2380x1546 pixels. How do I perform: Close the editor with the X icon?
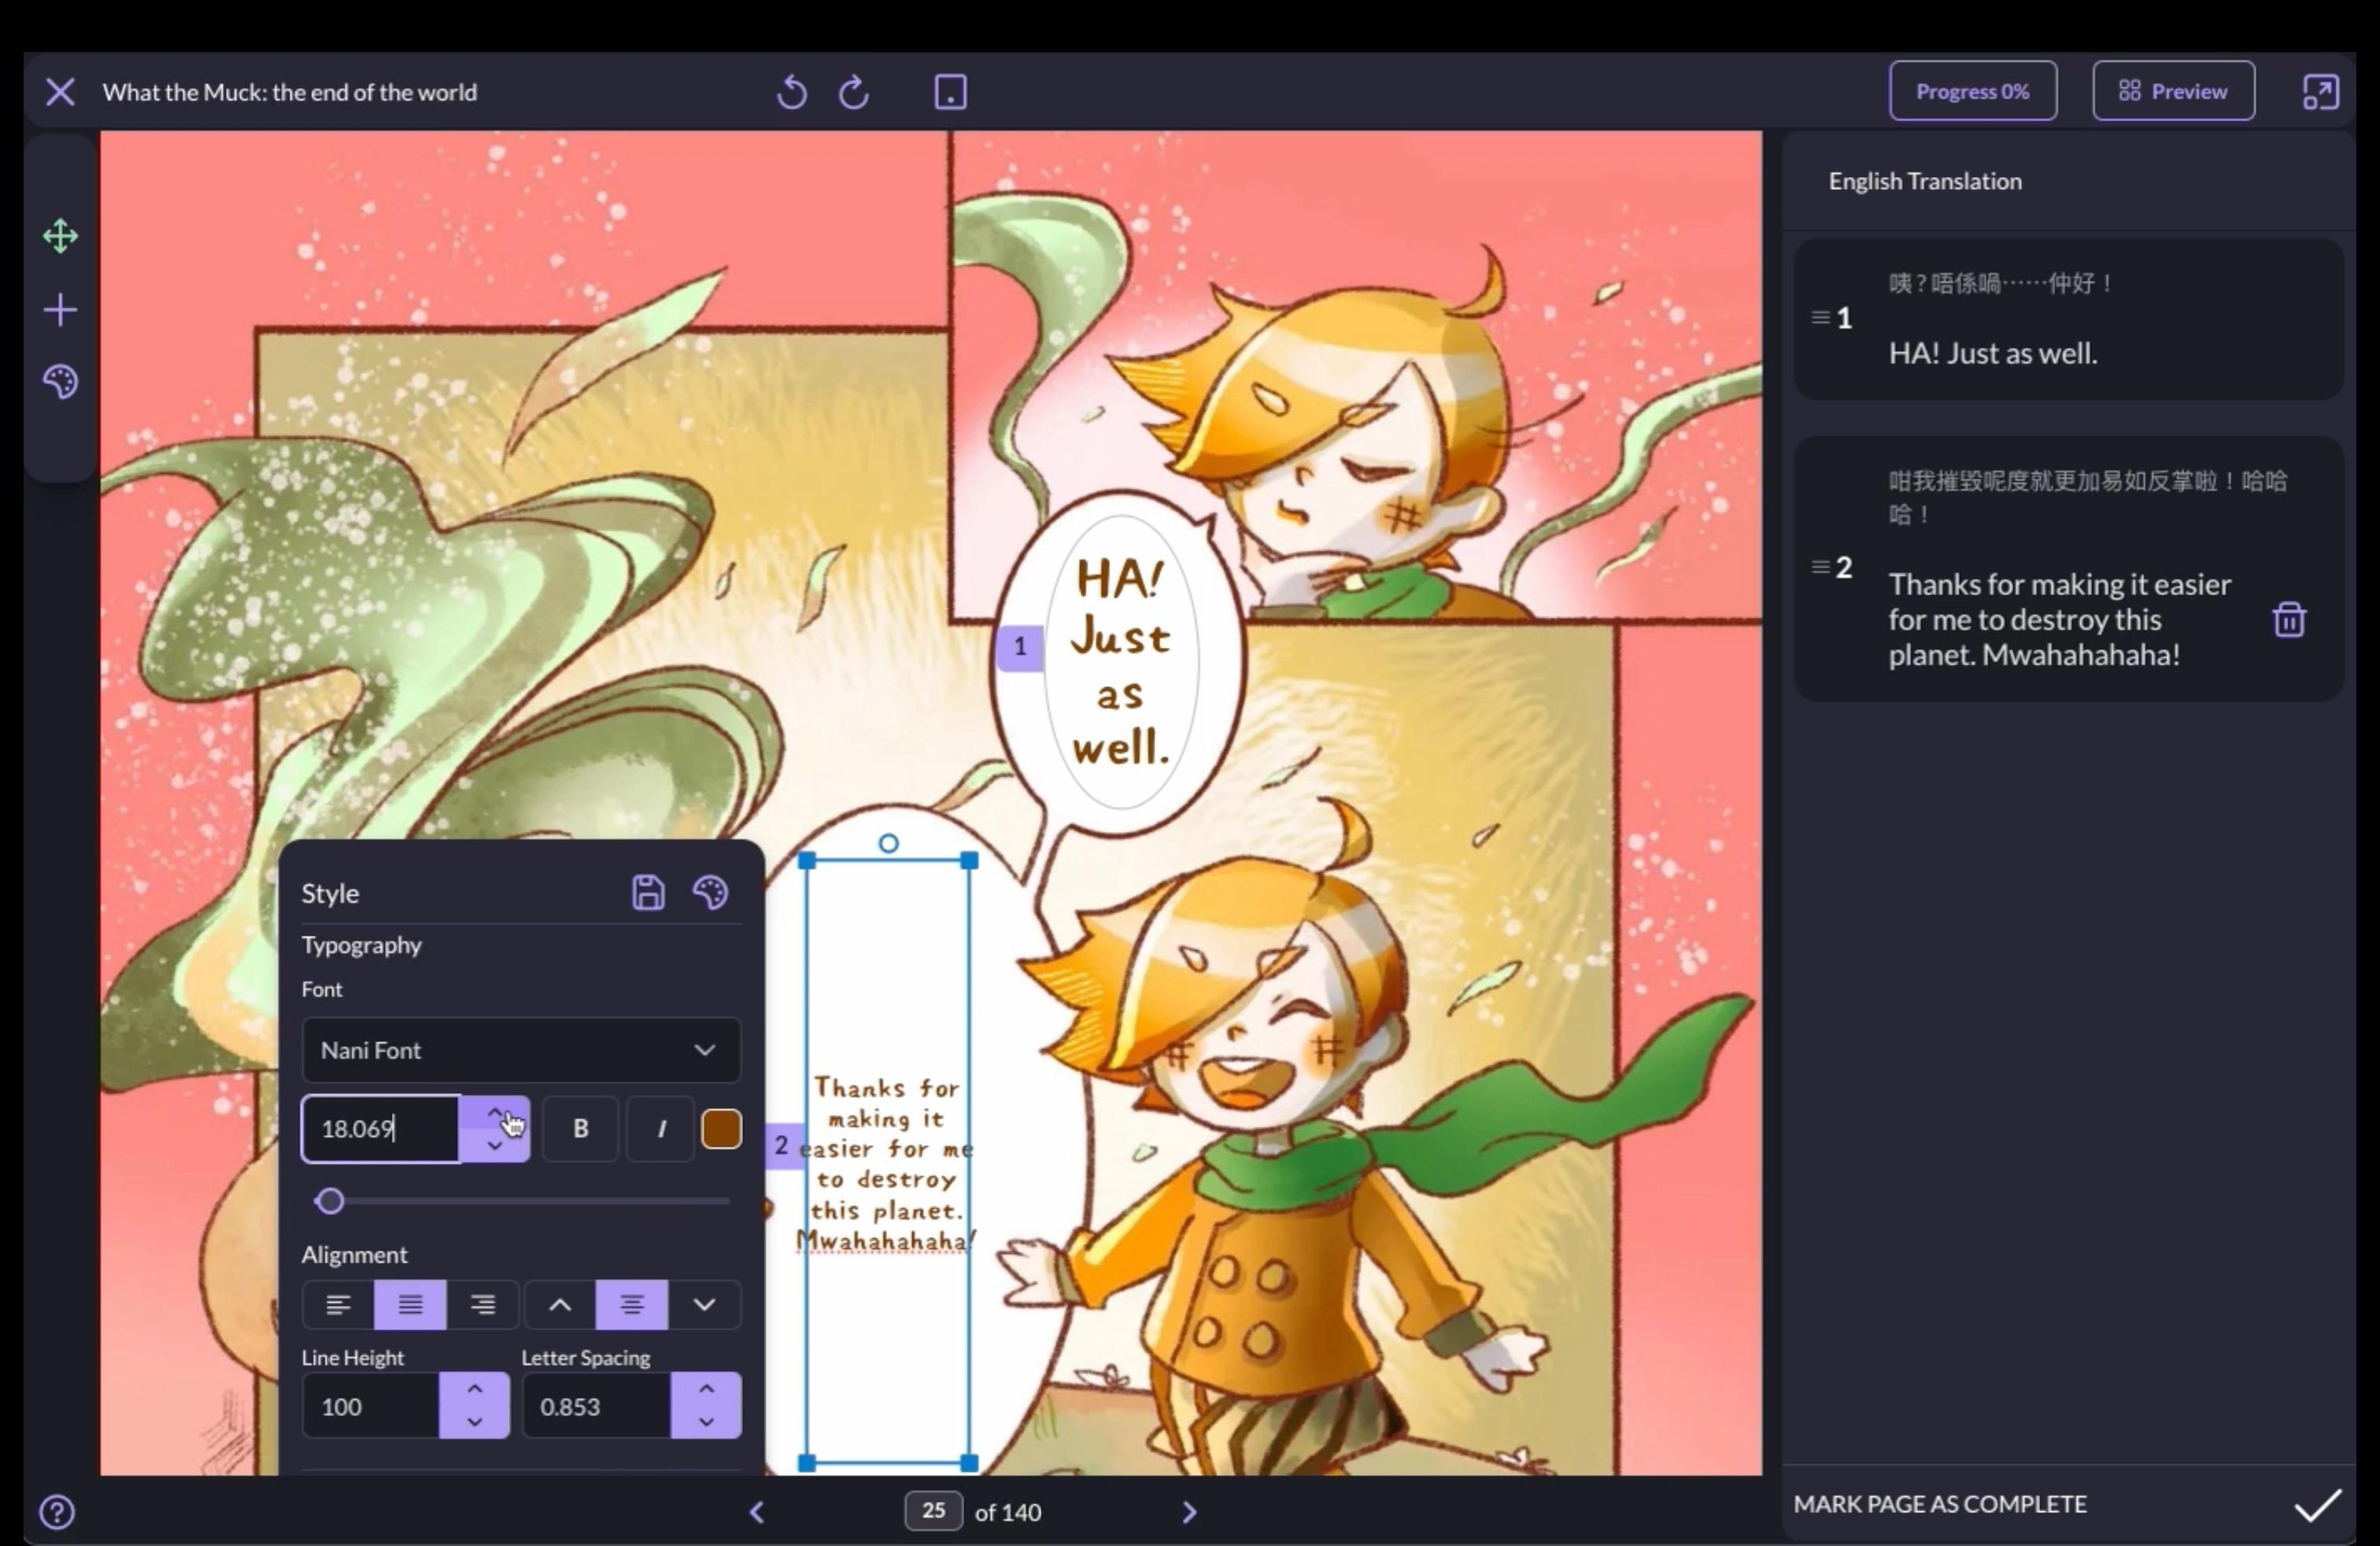tap(60, 92)
